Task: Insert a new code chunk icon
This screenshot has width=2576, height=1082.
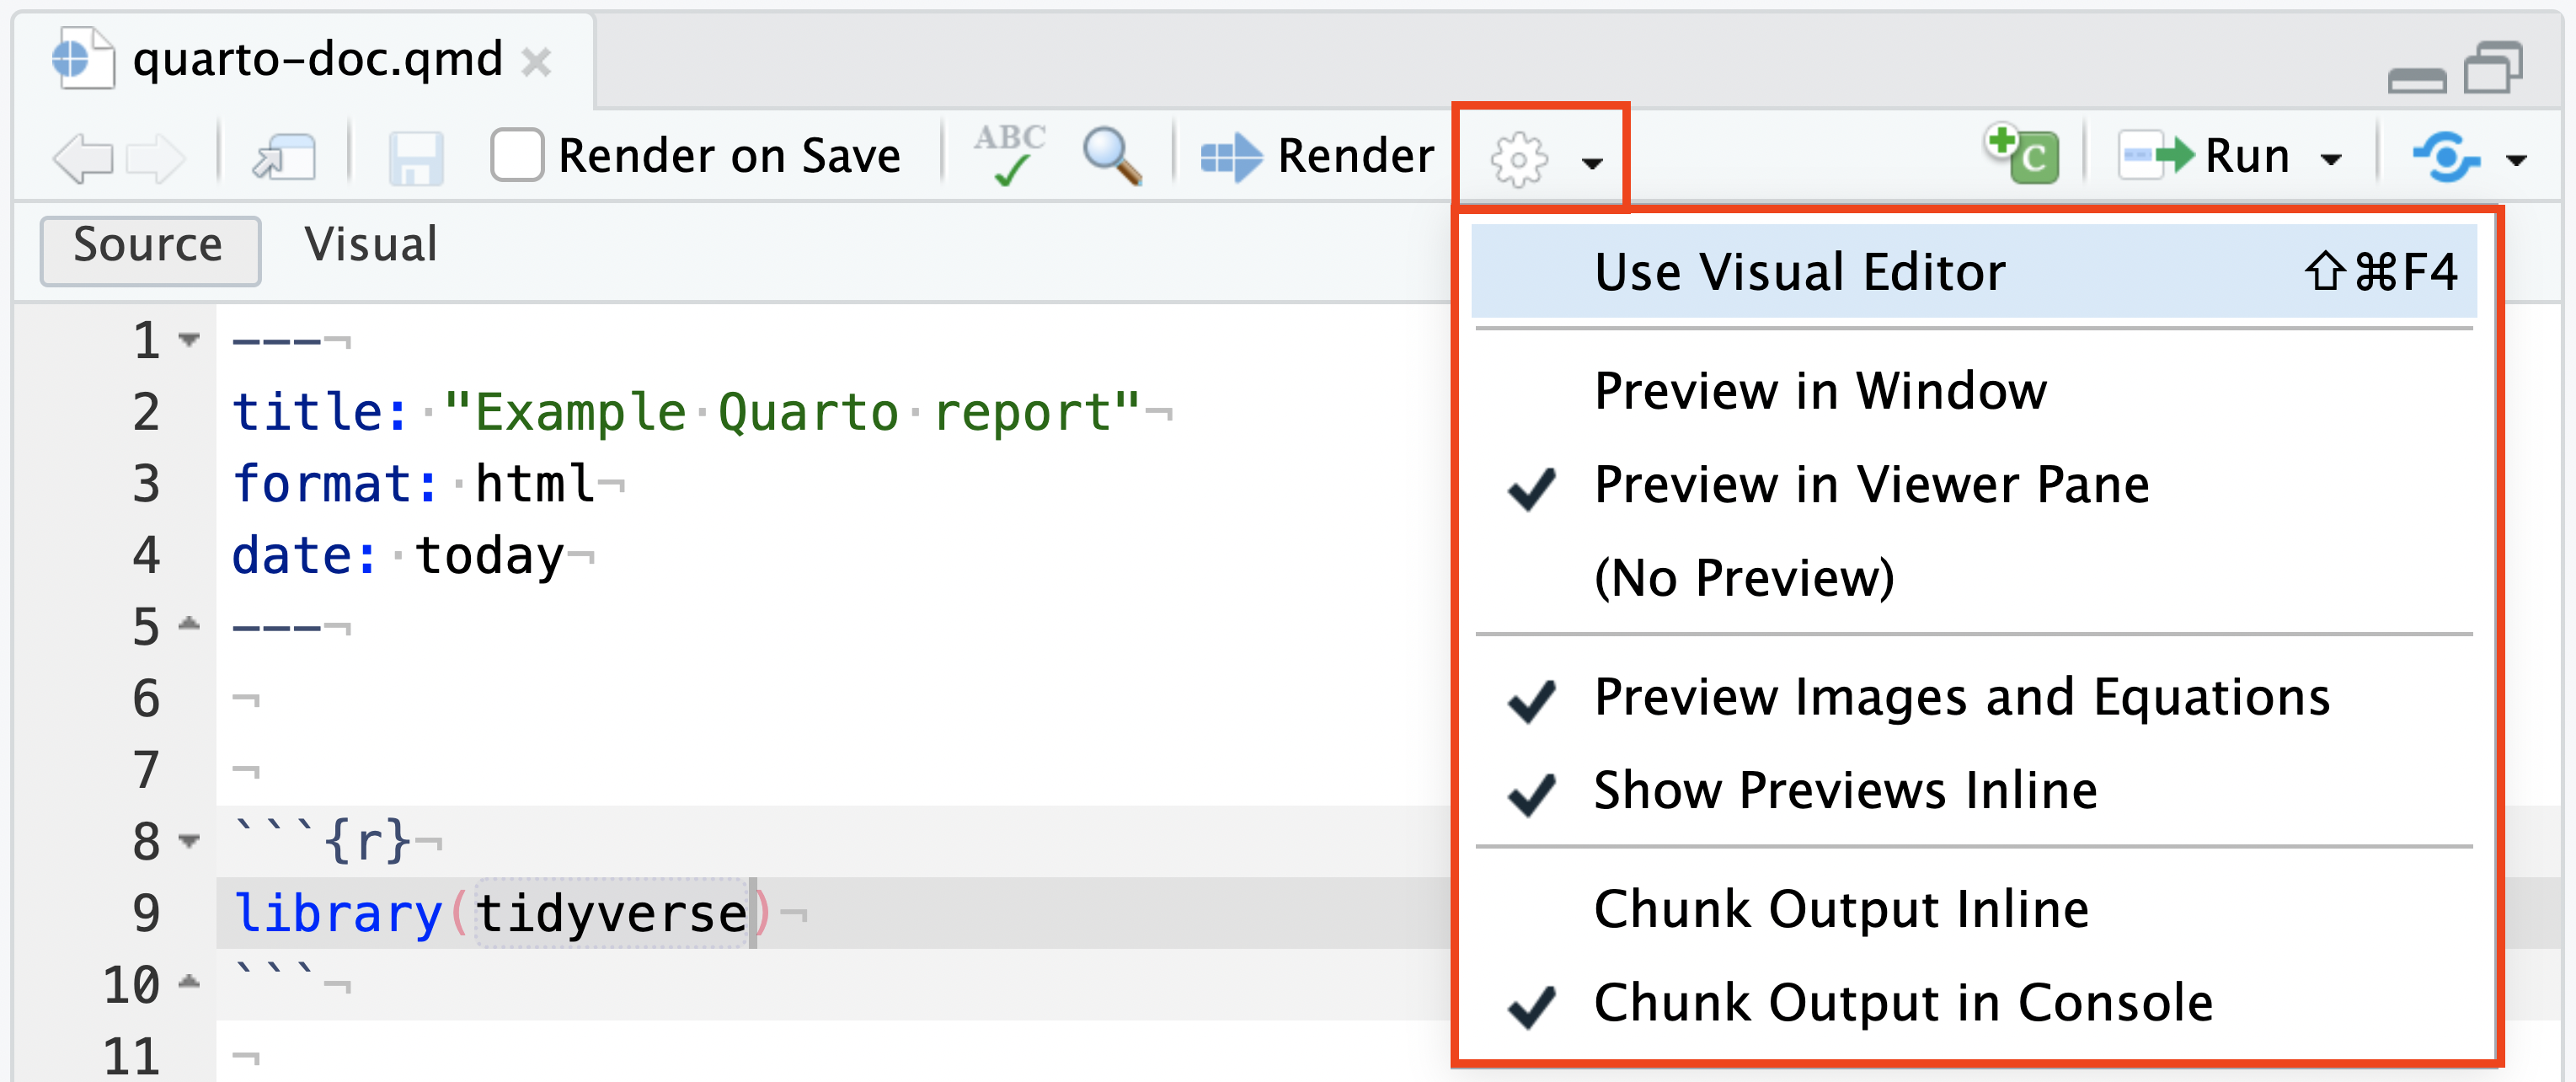Action: pyautogui.click(x=2022, y=155)
